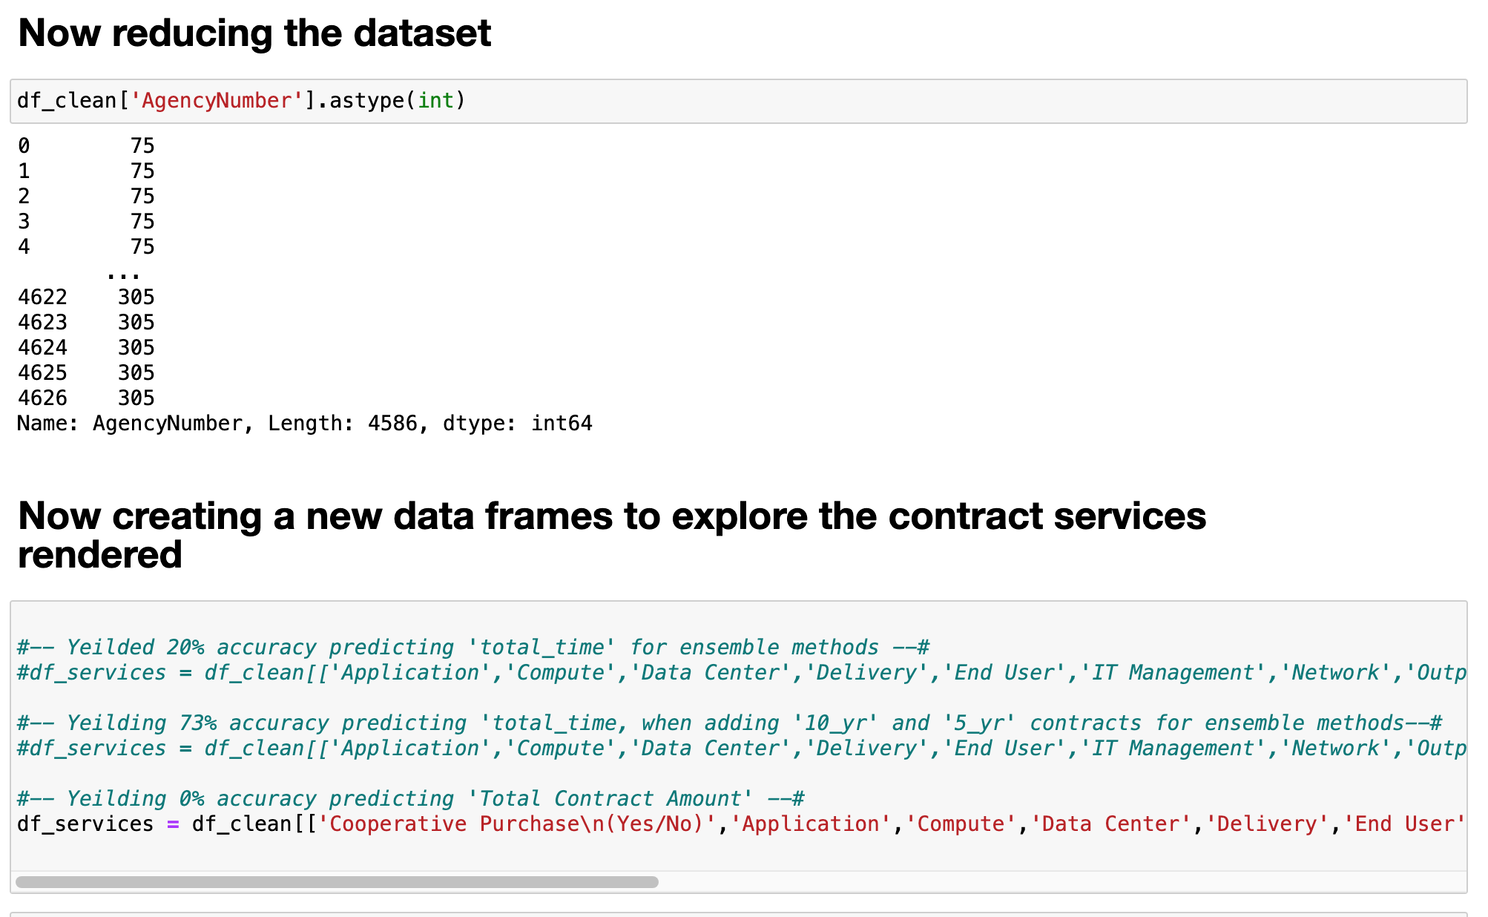Click the df_services variable on the active line
This screenshot has height=917, width=1488.
[x=85, y=824]
